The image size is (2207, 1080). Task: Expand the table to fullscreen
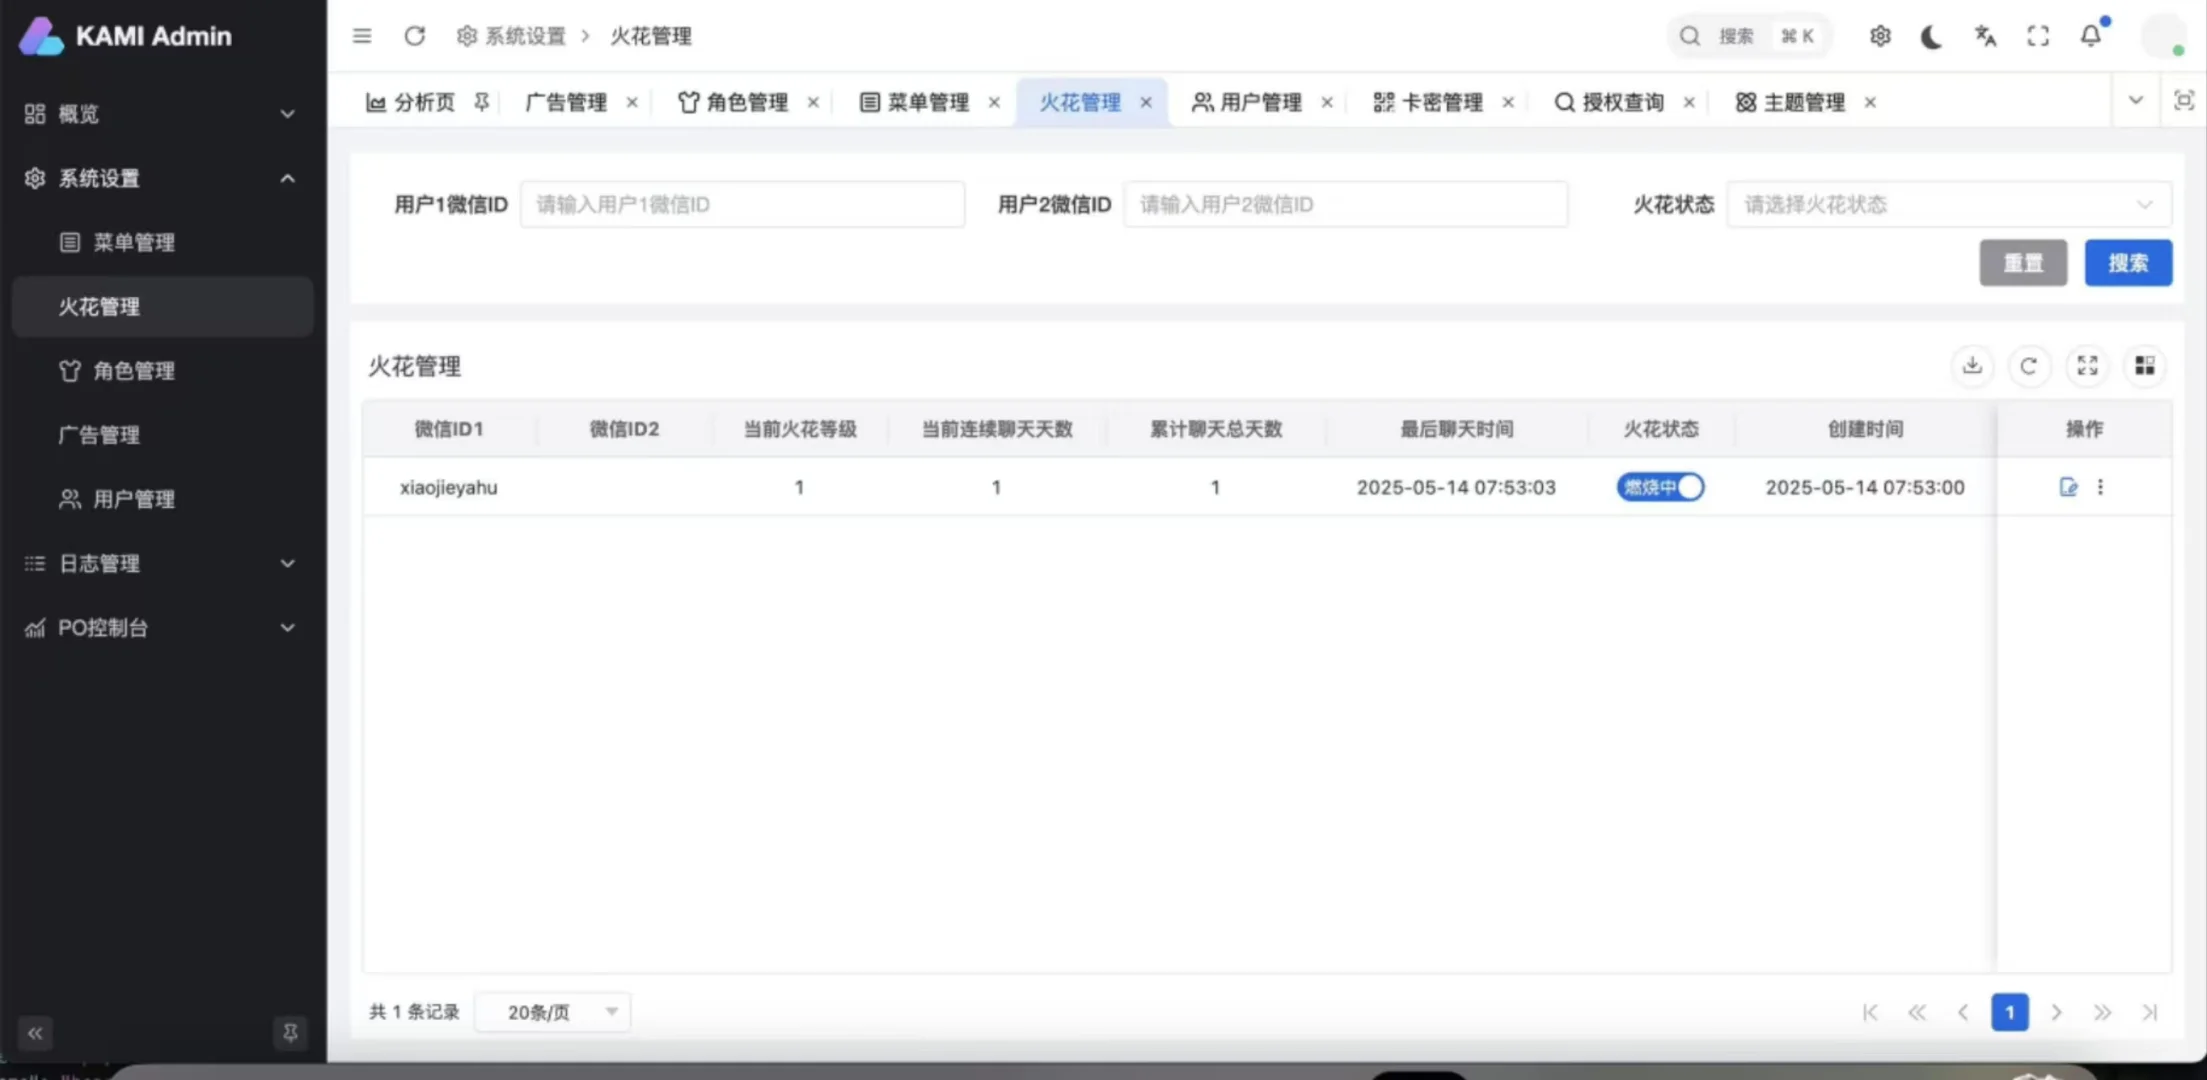click(2086, 366)
